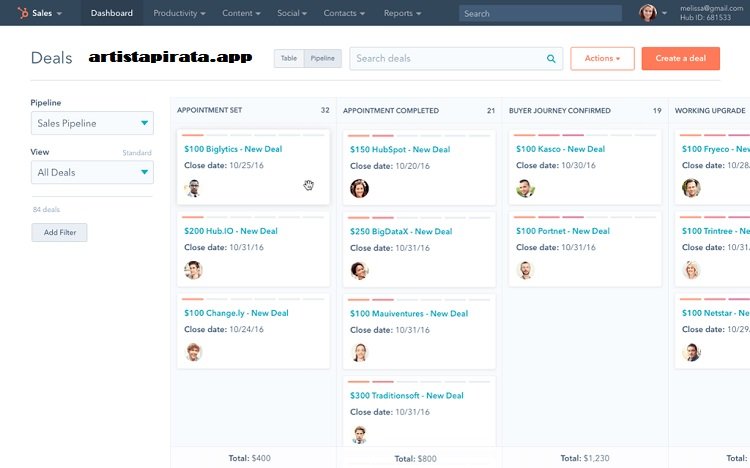Open the Contacts menu
Screen dimensions: 750x468
[344, 13]
